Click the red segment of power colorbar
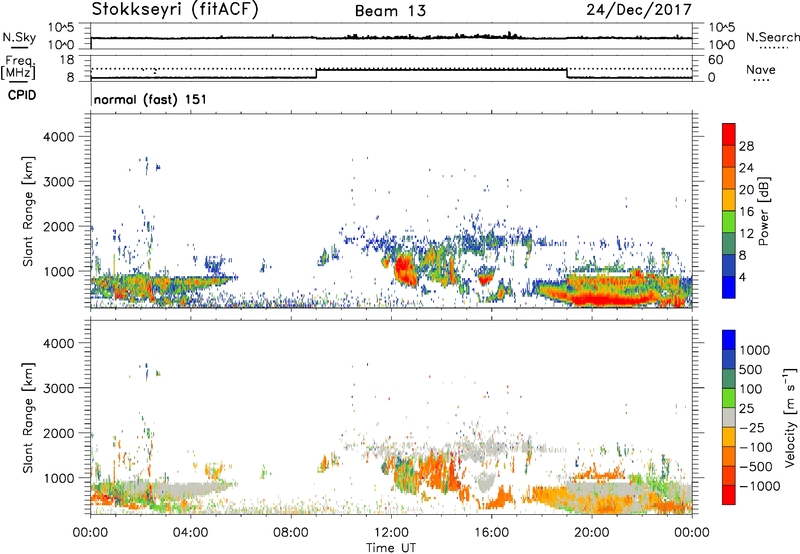The image size is (800, 554). (729, 134)
